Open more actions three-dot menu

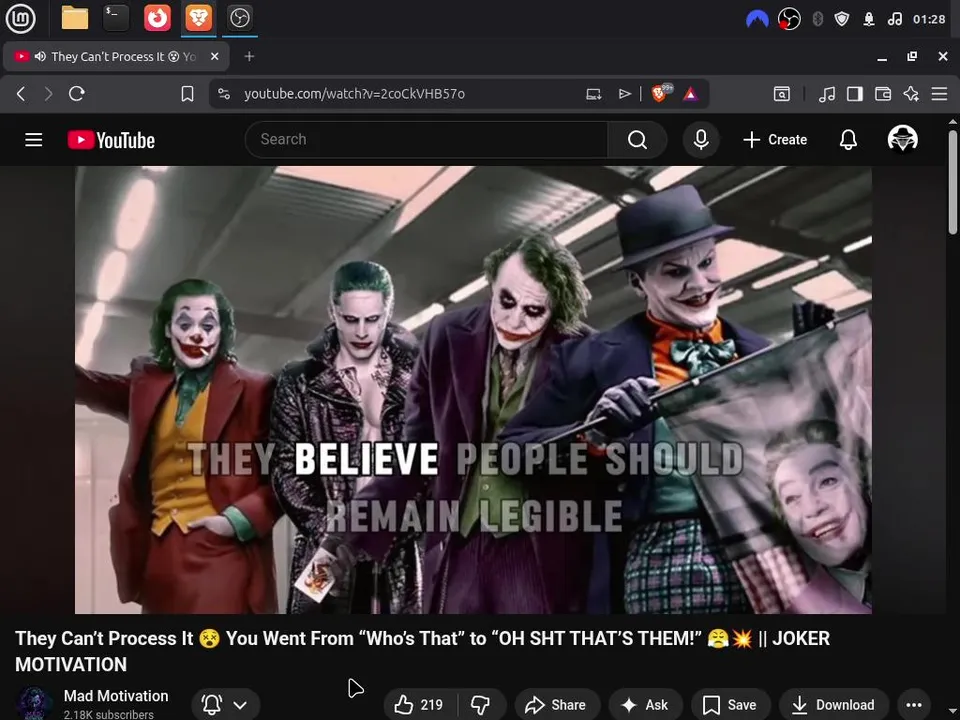(914, 705)
